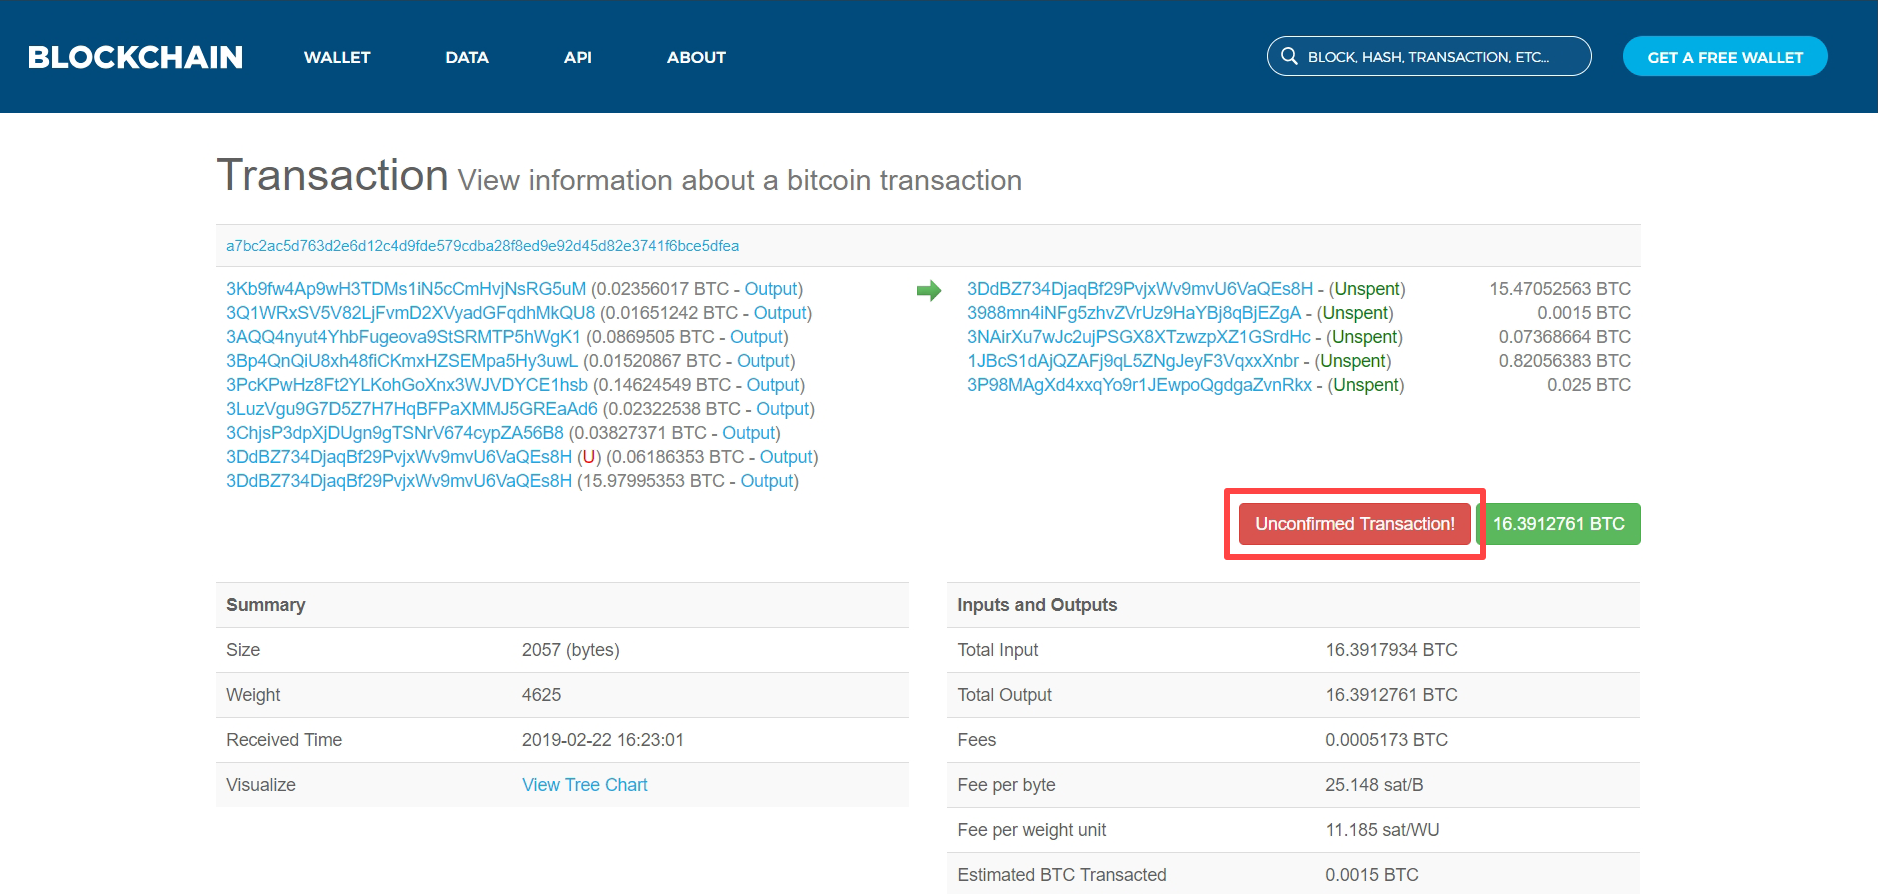The width and height of the screenshot is (1878, 894).
Task: Open input address 3Kb9fw4Ap9wH3TDMs1iN5cCmHvjNsRG5uM
Action: pyautogui.click(x=405, y=289)
